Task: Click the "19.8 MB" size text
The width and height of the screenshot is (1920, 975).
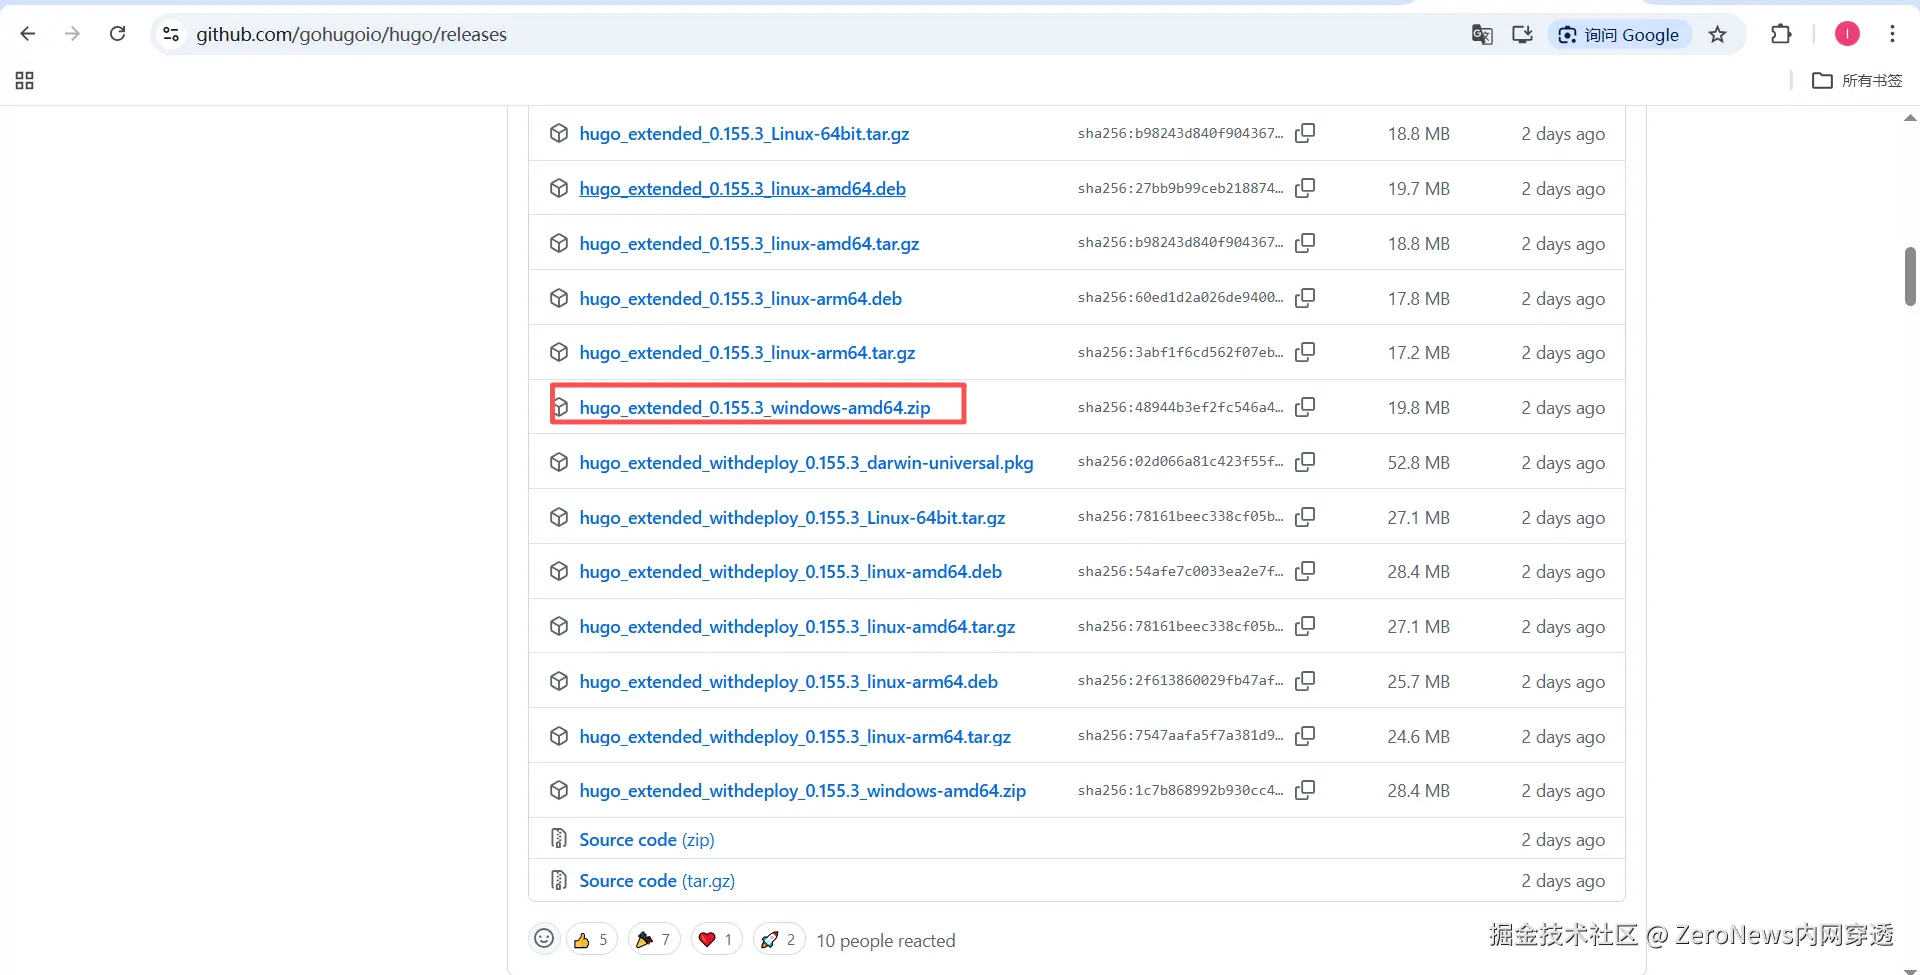Action: (1418, 408)
